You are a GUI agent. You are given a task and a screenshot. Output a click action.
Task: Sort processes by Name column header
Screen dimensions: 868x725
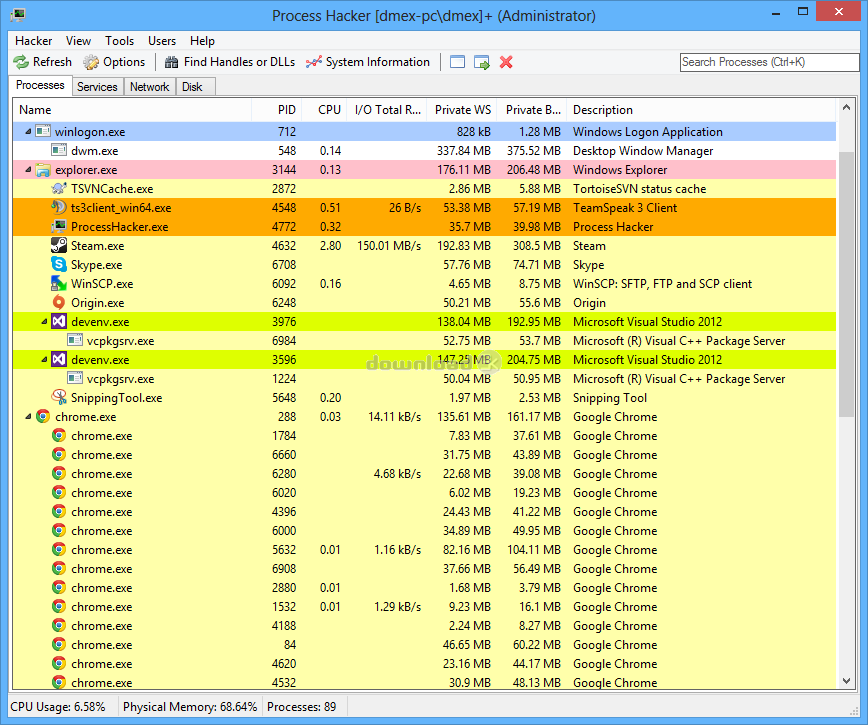point(132,110)
